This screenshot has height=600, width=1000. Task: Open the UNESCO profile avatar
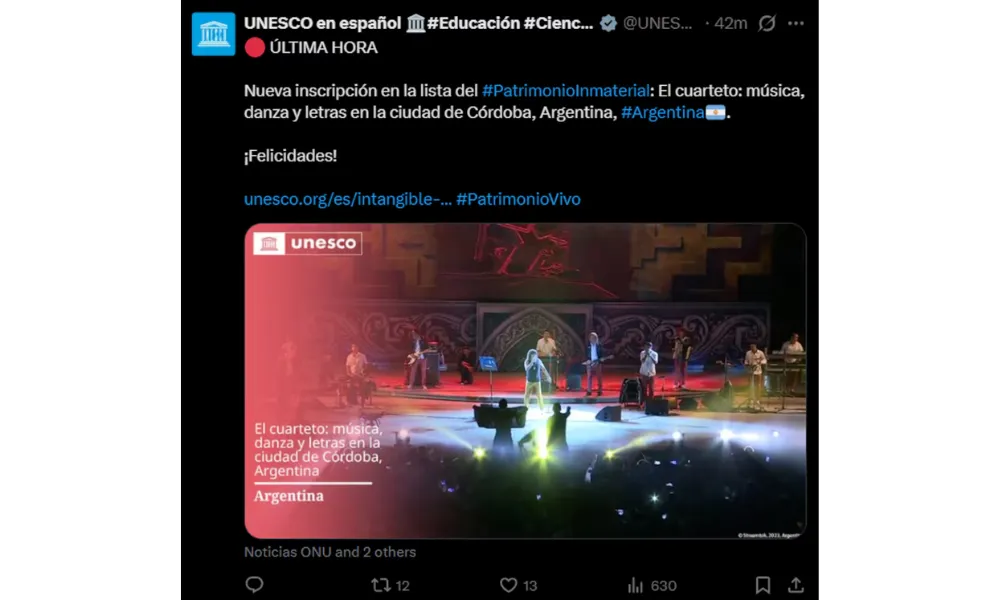tap(214, 34)
